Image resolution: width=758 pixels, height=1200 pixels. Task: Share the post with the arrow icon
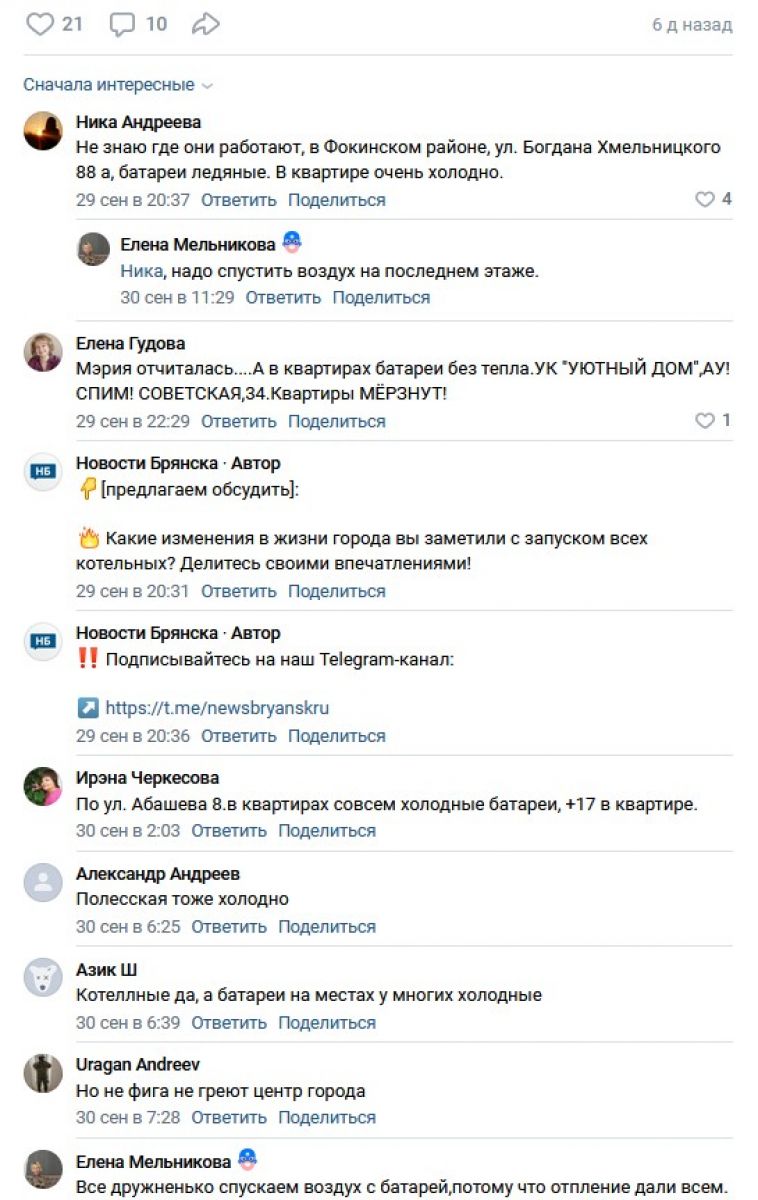click(205, 25)
